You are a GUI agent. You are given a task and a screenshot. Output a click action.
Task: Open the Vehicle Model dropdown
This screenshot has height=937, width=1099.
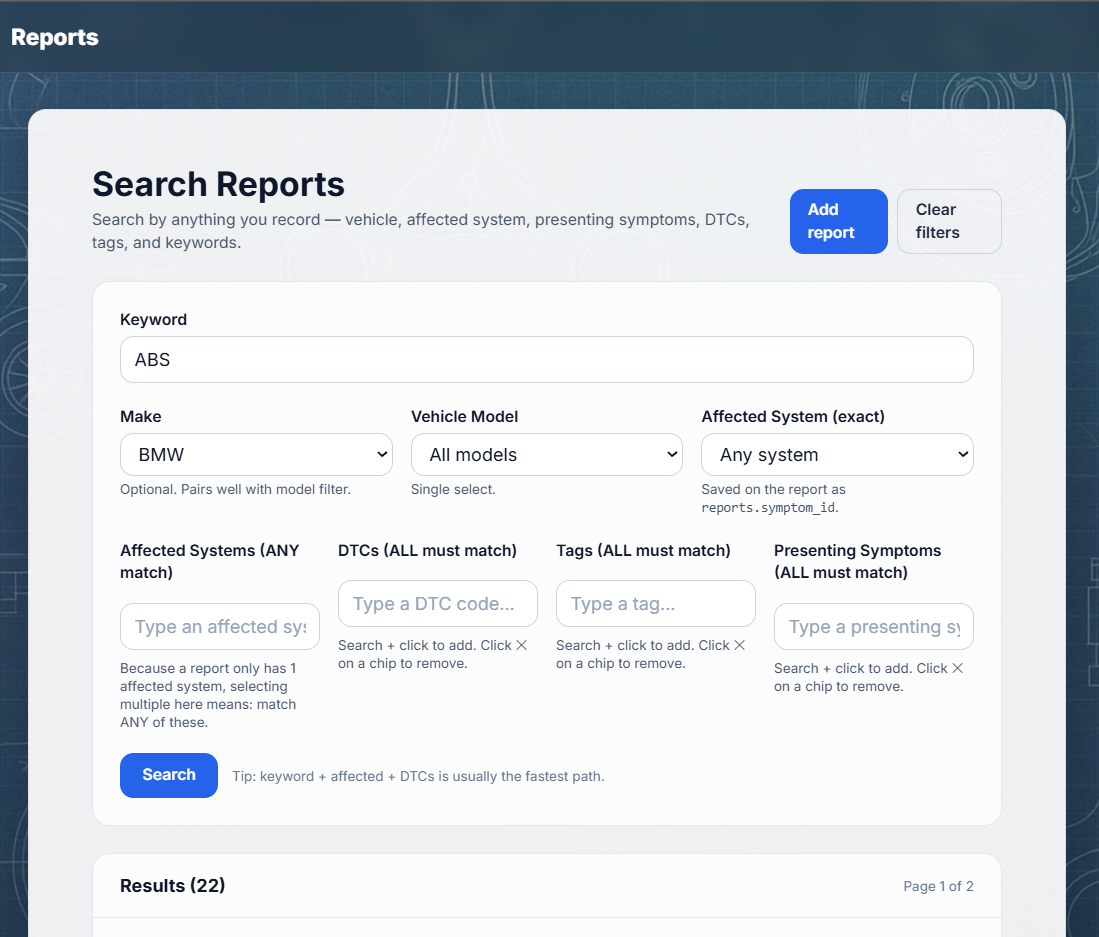546,454
